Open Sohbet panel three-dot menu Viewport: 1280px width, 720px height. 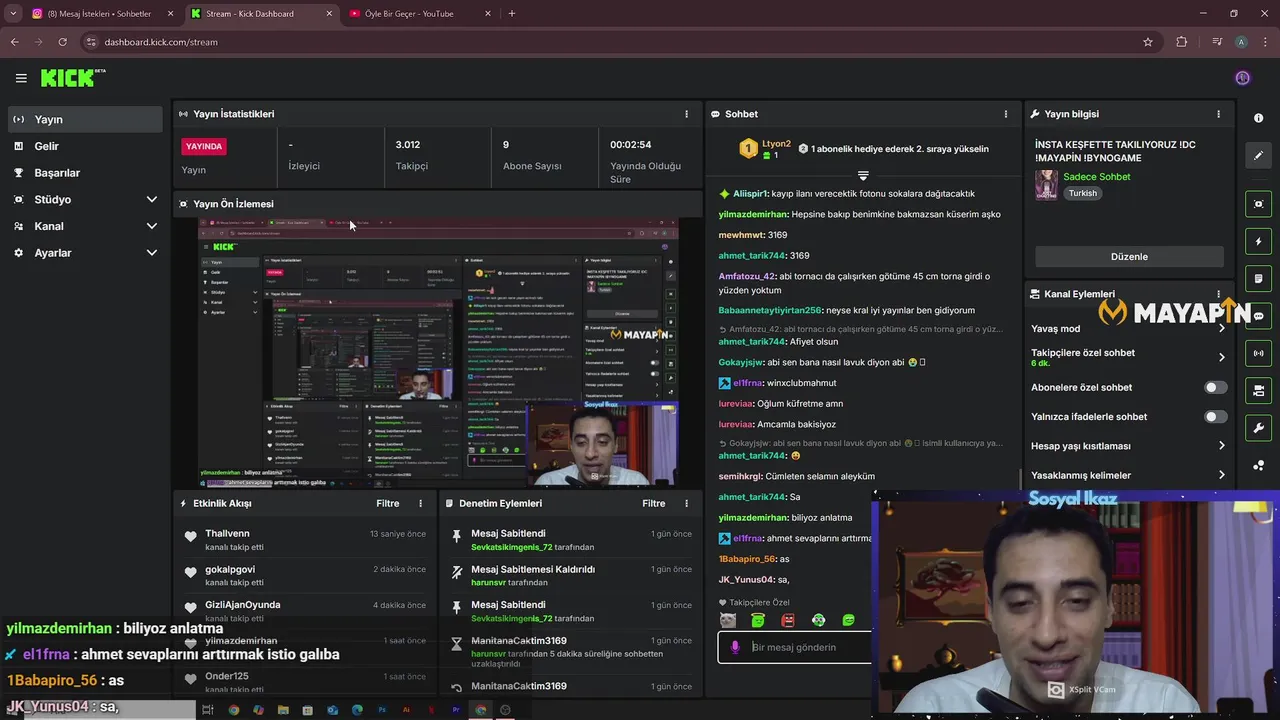pos(1005,114)
